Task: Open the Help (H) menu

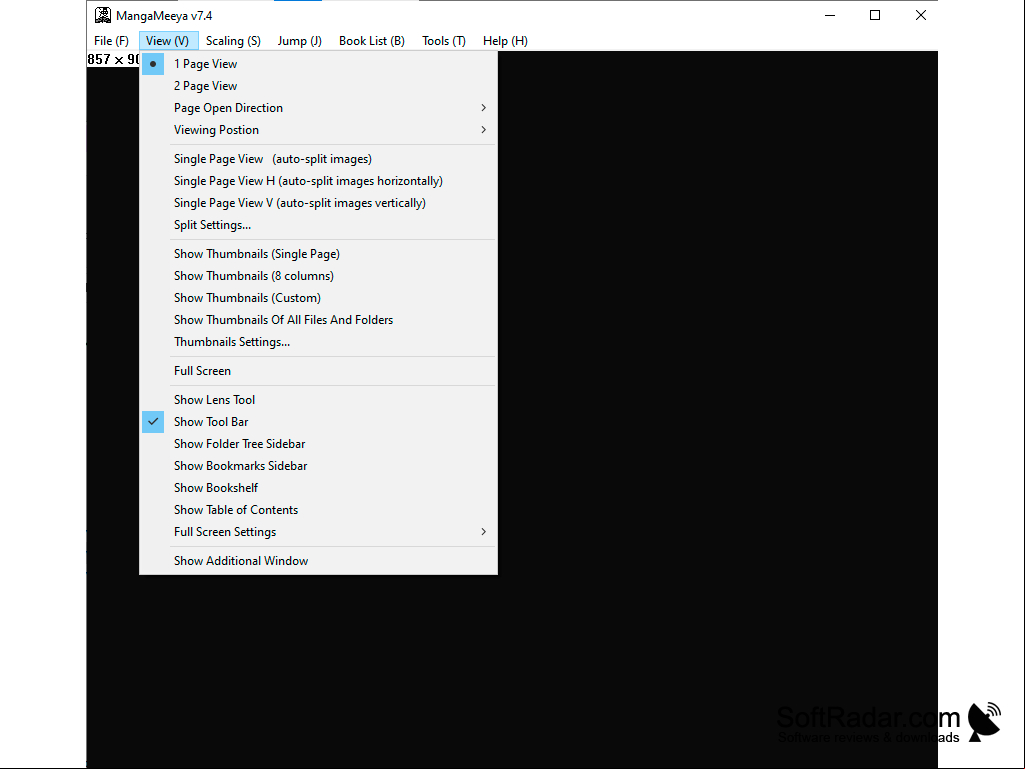Action: (x=505, y=41)
